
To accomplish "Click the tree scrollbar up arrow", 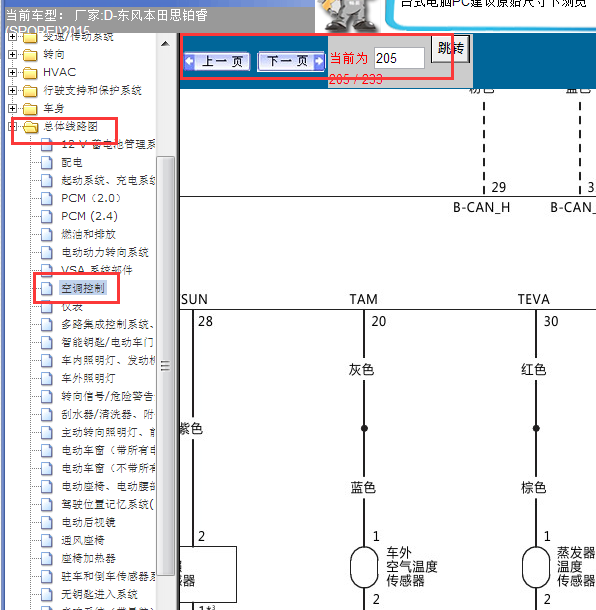I will [x=165, y=44].
